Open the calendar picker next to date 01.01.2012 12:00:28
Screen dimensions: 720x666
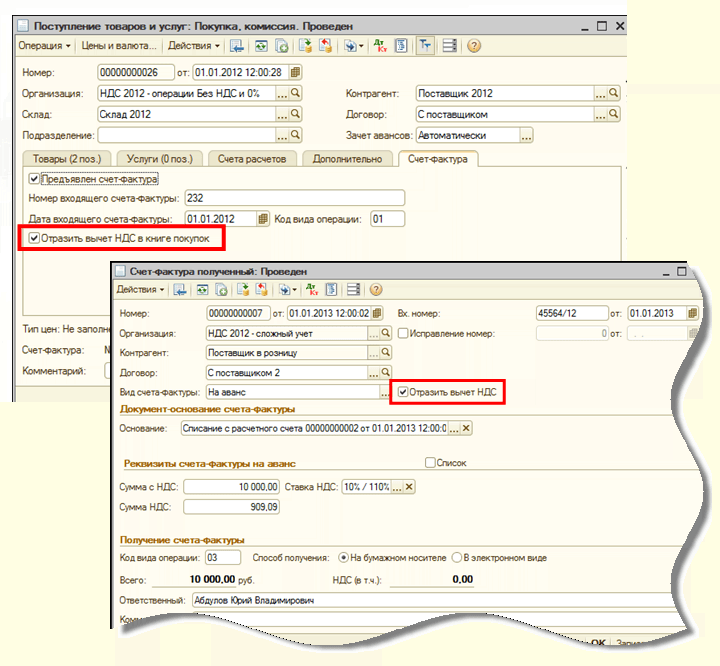point(295,72)
